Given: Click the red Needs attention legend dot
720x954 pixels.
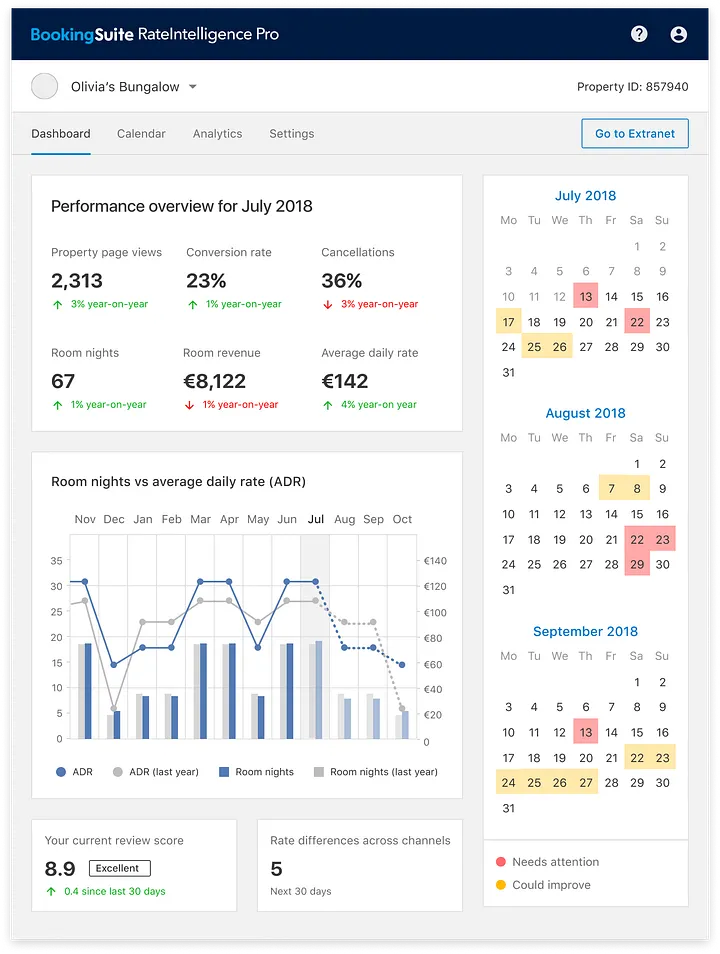Looking at the screenshot, I should [x=500, y=862].
